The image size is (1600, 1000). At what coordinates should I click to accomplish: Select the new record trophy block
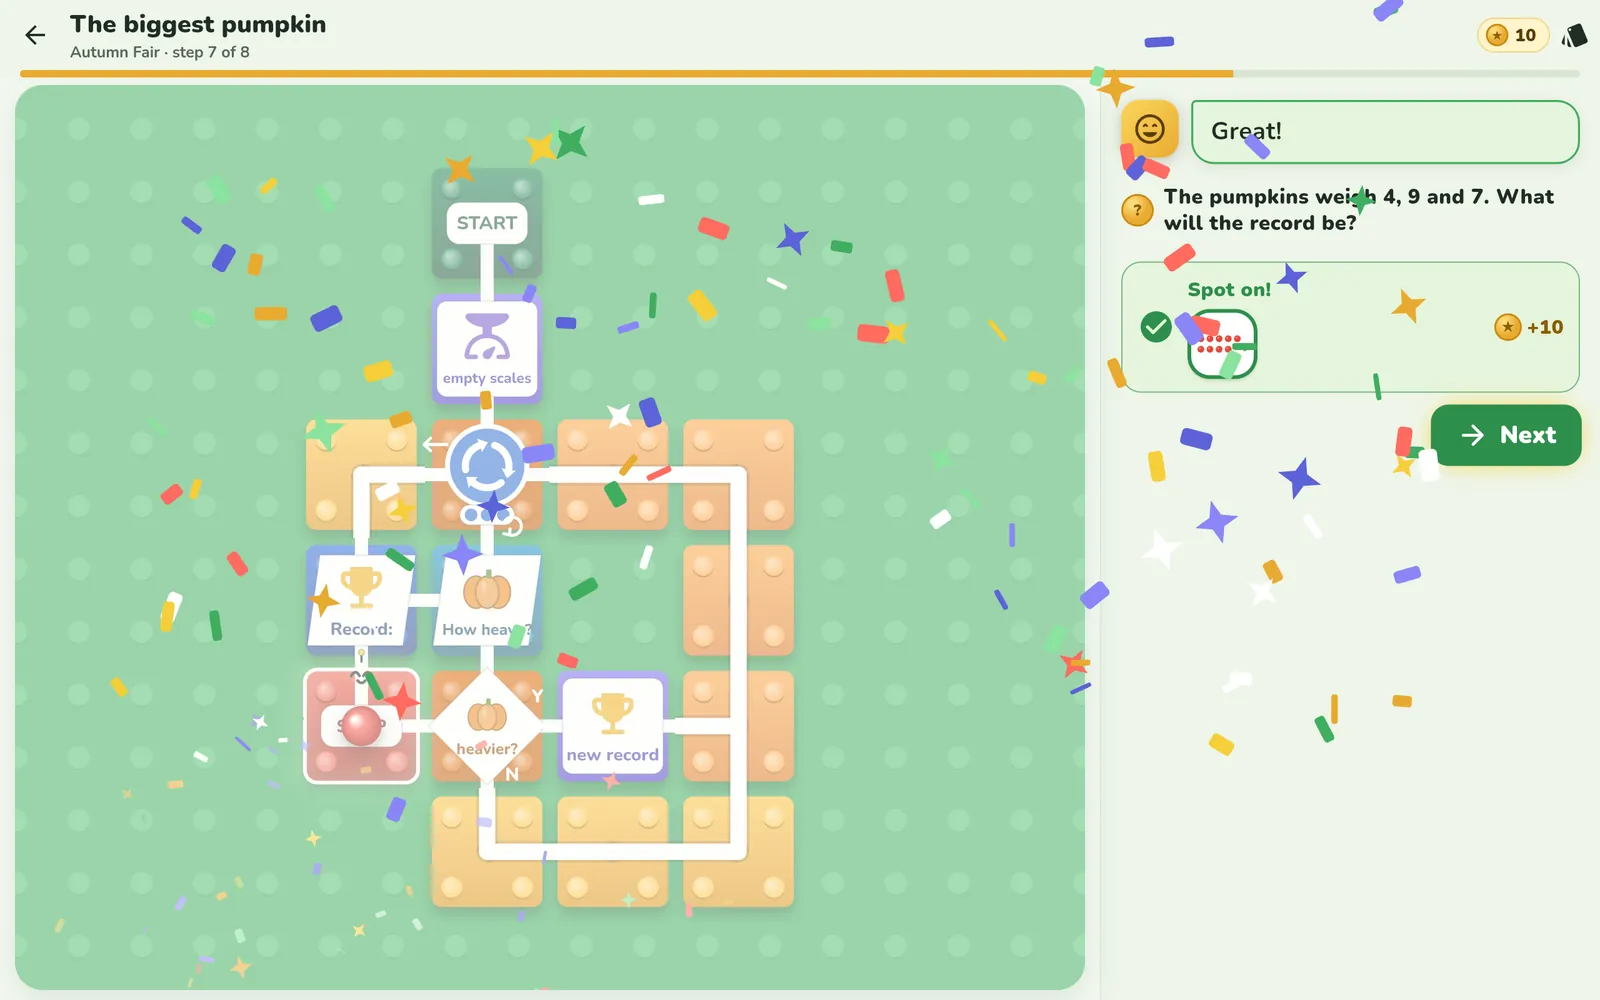click(613, 727)
